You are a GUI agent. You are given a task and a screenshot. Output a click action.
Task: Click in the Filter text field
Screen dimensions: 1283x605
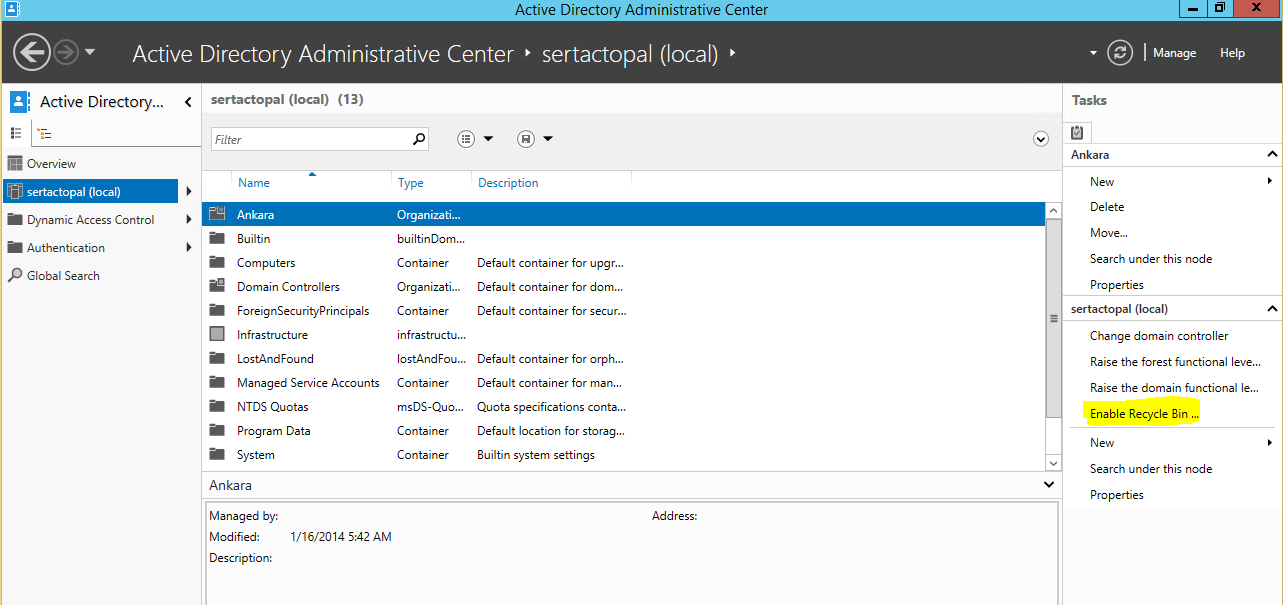pyautogui.click(x=310, y=139)
